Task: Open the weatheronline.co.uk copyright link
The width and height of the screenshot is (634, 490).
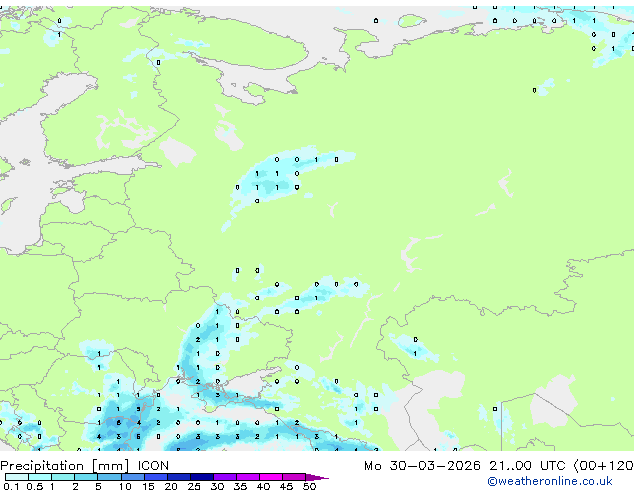Action: click(550, 481)
